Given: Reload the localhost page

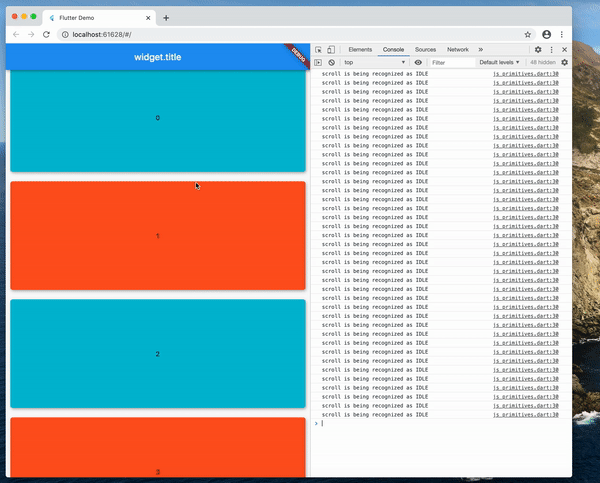Looking at the screenshot, I should pos(46,34).
